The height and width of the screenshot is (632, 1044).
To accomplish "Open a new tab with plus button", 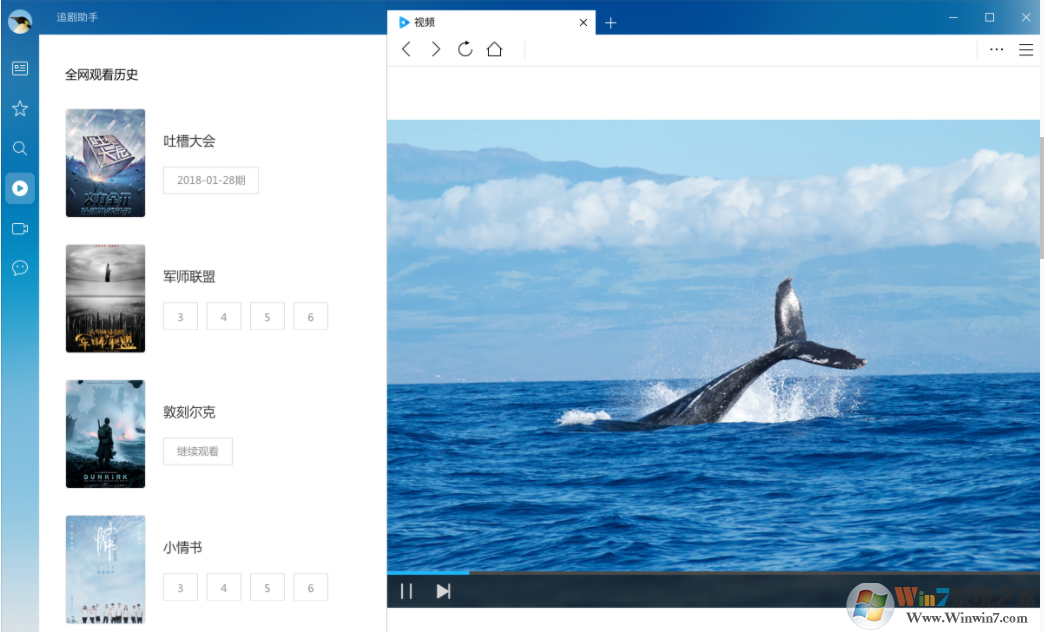I will (611, 23).
